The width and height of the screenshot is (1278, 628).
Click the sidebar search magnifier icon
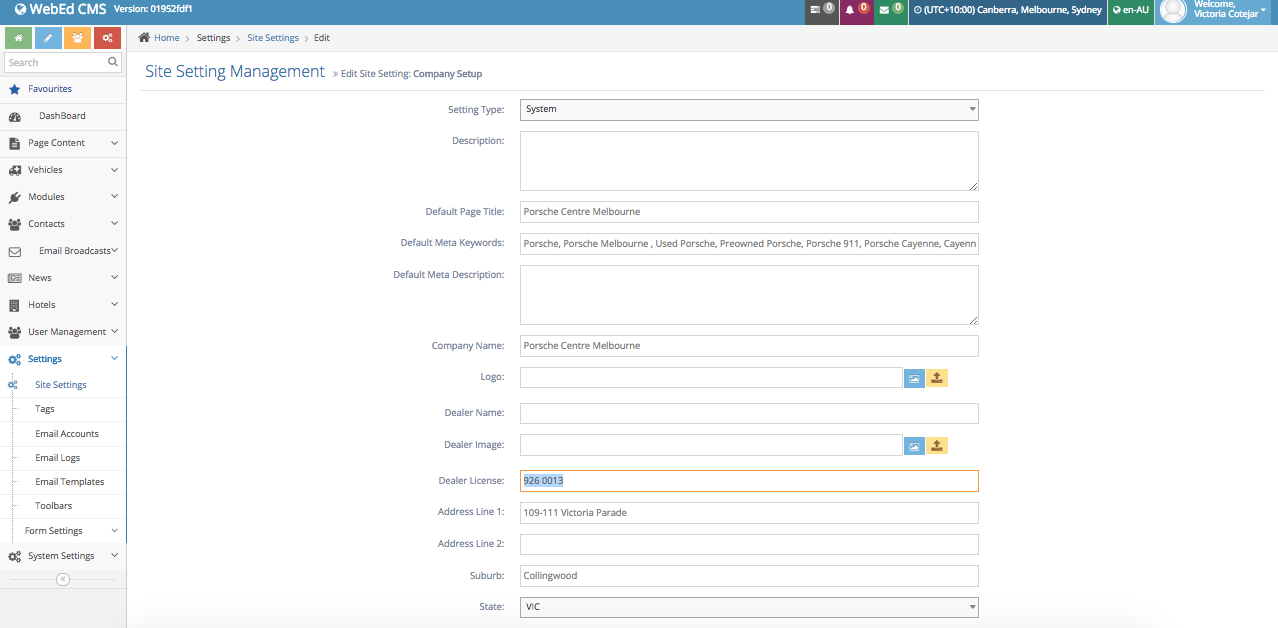coord(113,62)
